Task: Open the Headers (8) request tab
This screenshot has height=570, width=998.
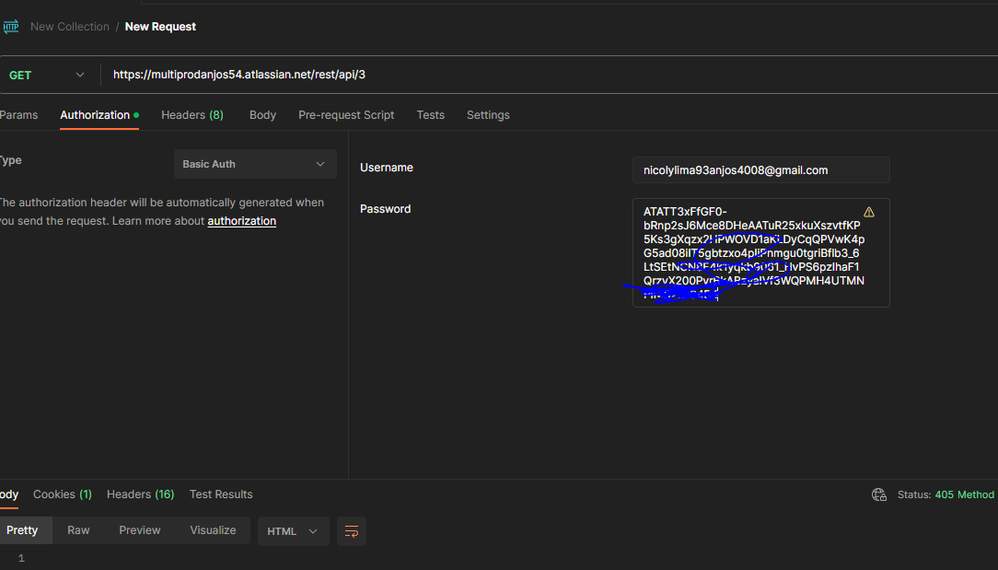Action: [x=192, y=115]
